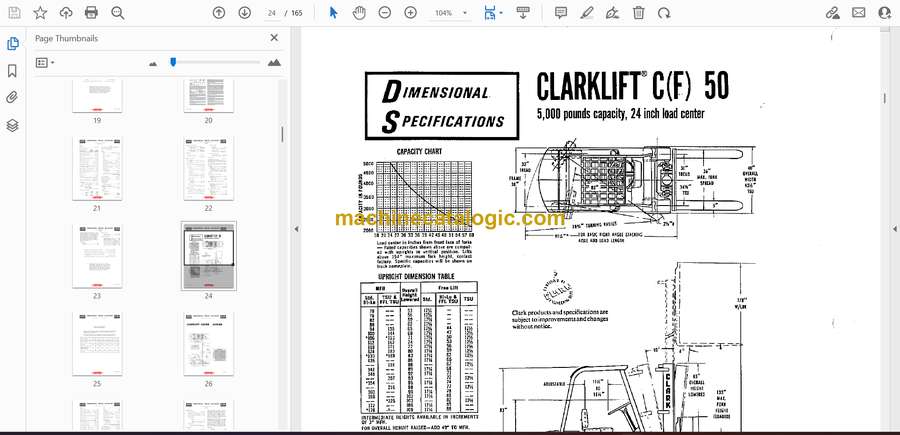The height and width of the screenshot is (435, 900).
Task: Click the CAPACITY CHART label
Action: tap(419, 152)
